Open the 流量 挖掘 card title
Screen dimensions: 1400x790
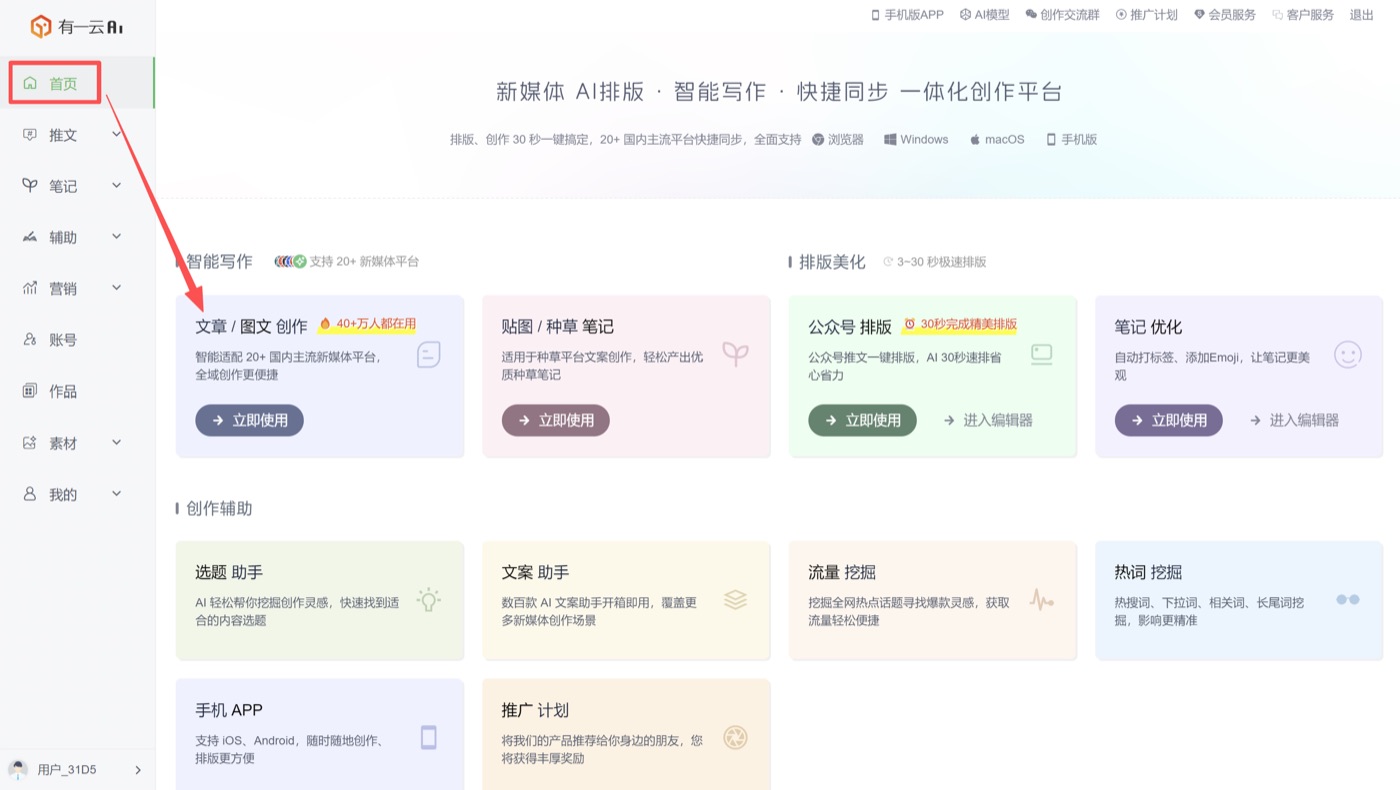point(842,572)
